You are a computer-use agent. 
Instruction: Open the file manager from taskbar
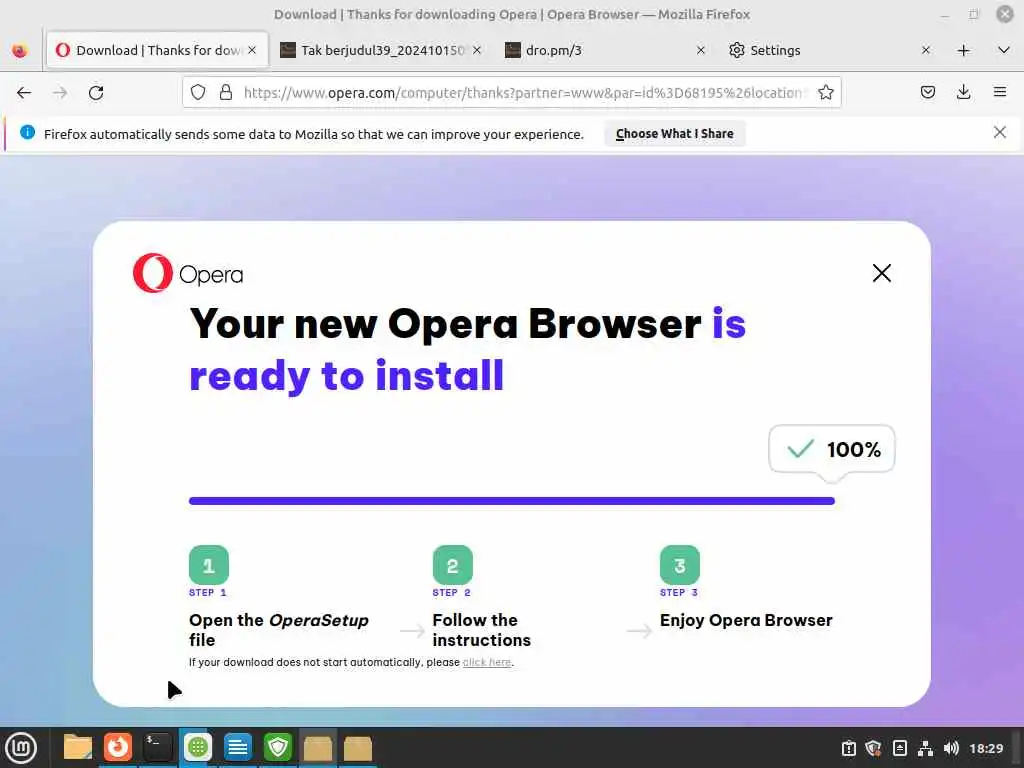pyautogui.click(x=78, y=747)
